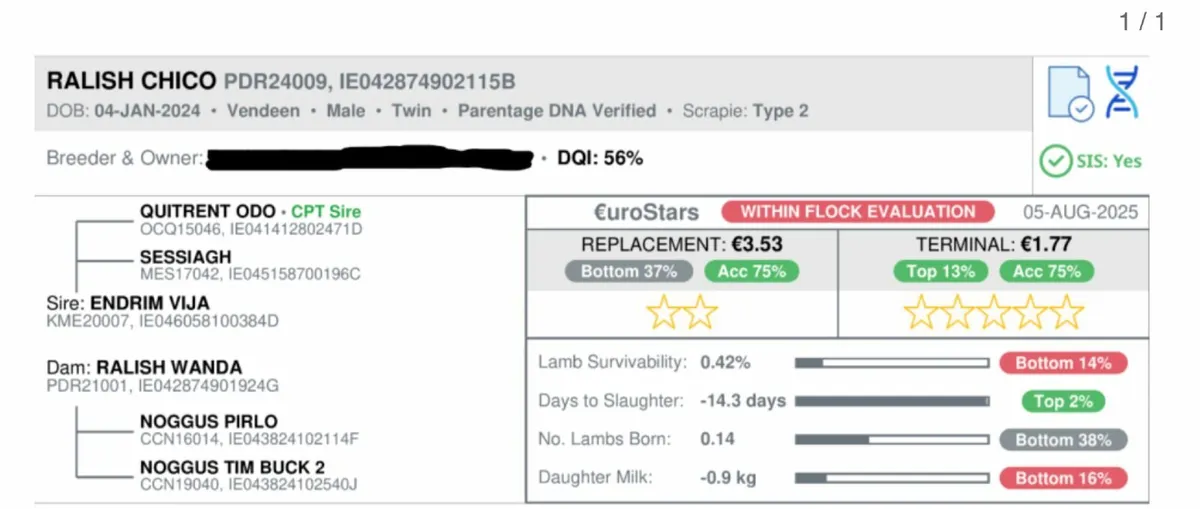Click the Replacement Acc 75% badge
This screenshot has width=1200, height=509.
(752, 271)
